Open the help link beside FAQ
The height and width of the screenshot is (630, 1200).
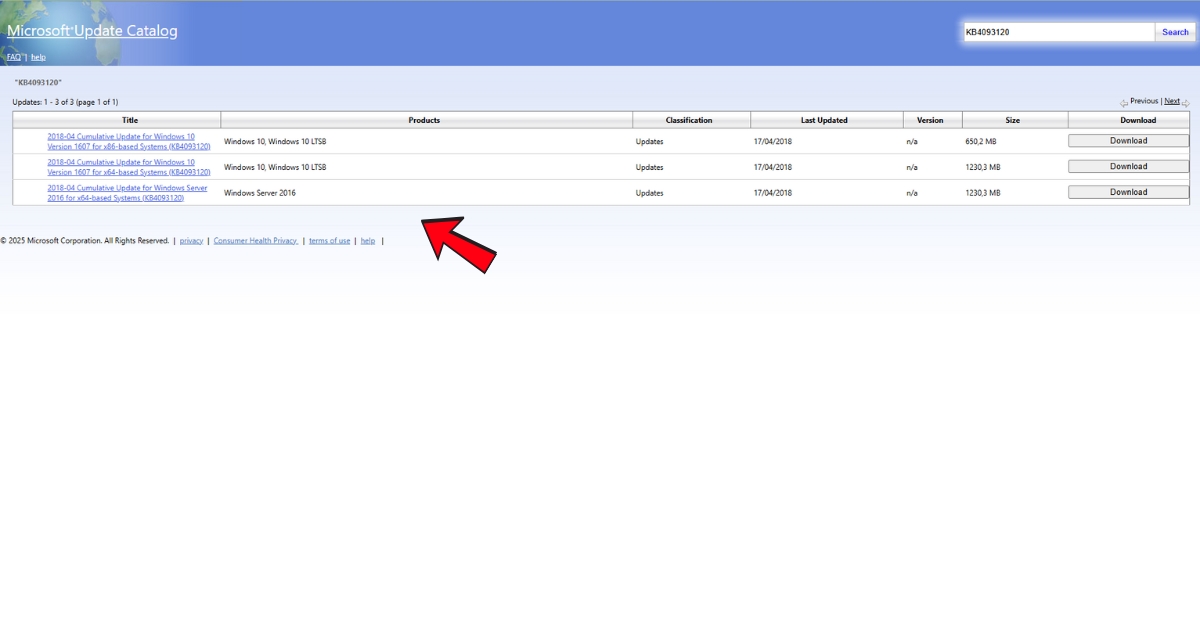point(38,57)
